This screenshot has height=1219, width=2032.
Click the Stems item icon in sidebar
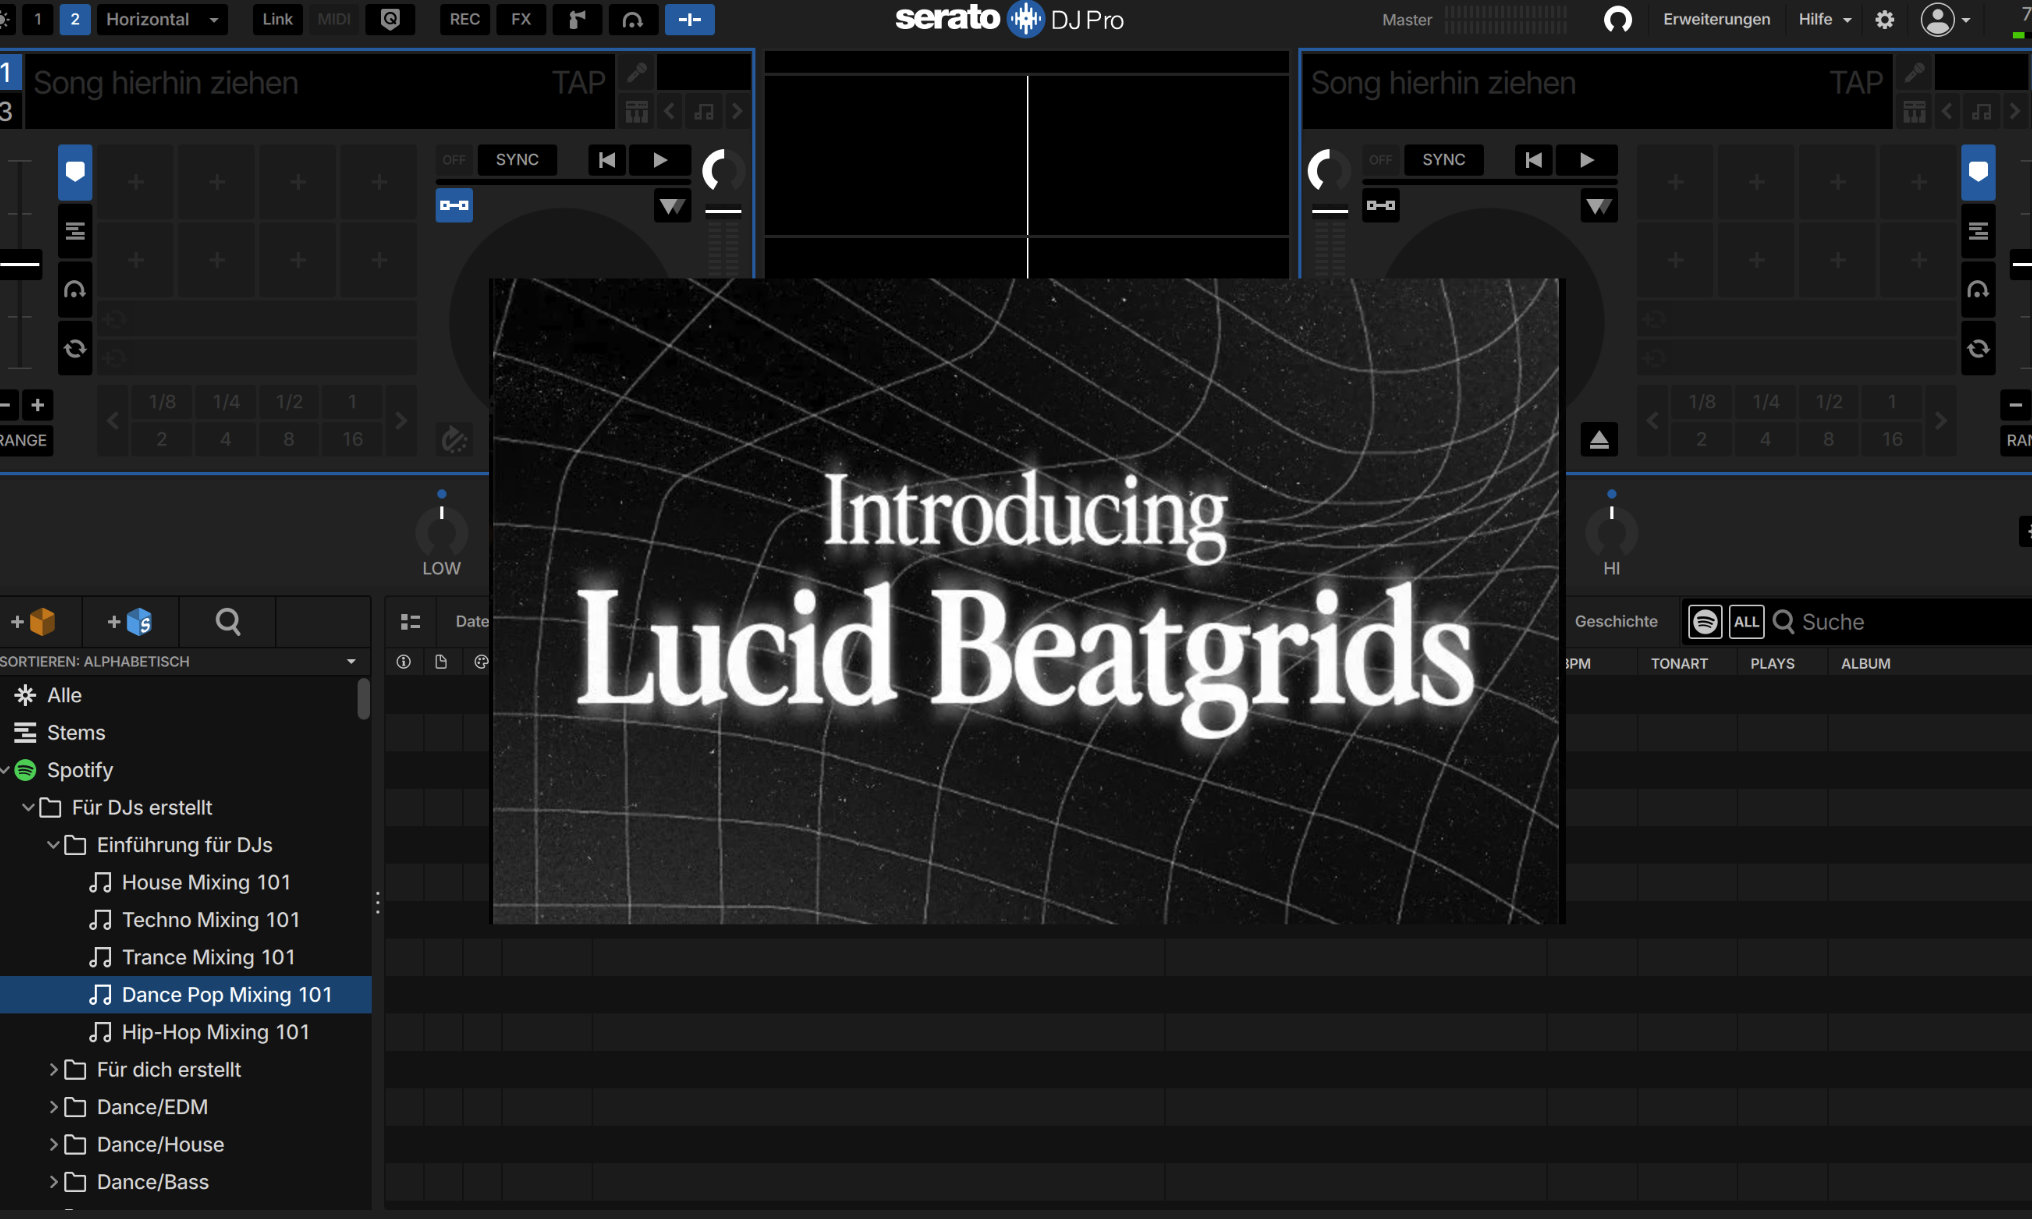click(25, 733)
